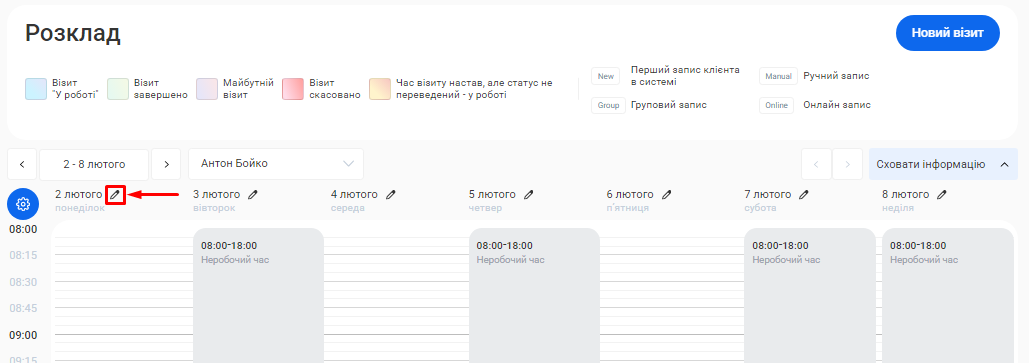
Task: Select the Неробочий час block on 3 лютого
Action: pos(259,295)
